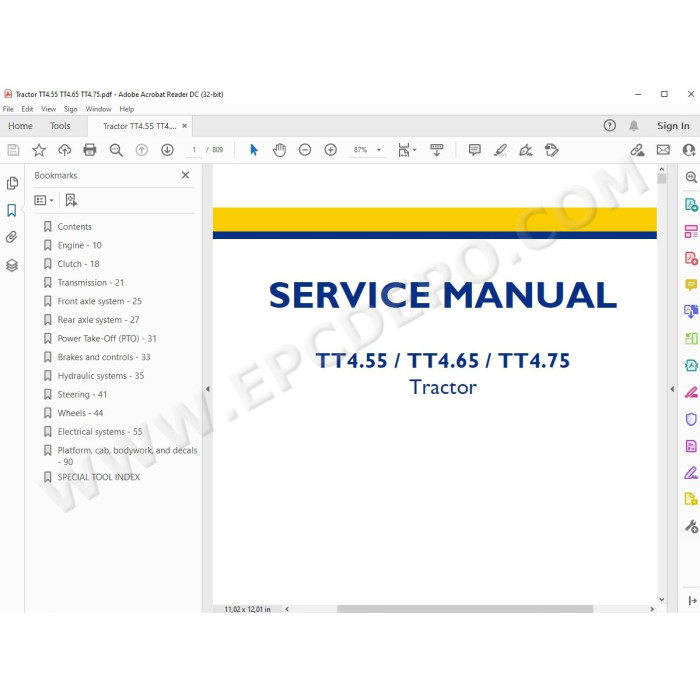Click the horizontal scrollbar thumb
Viewport: 700px width, 700px height.
click(465, 609)
